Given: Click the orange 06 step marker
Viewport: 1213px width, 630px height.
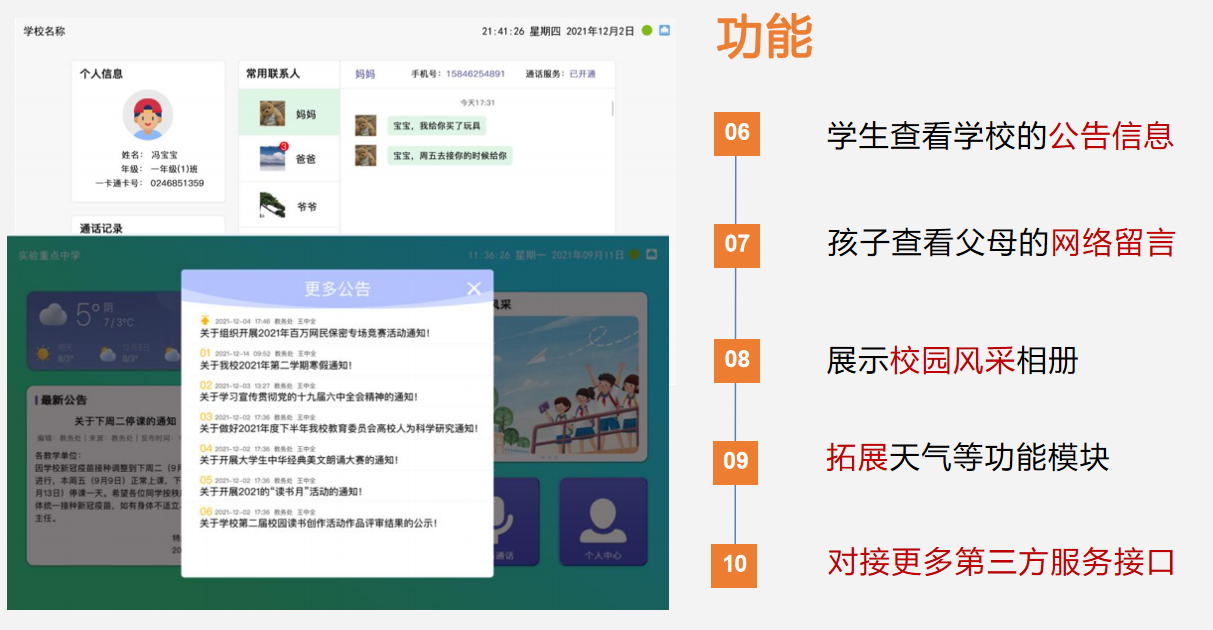Looking at the screenshot, I should [x=736, y=133].
